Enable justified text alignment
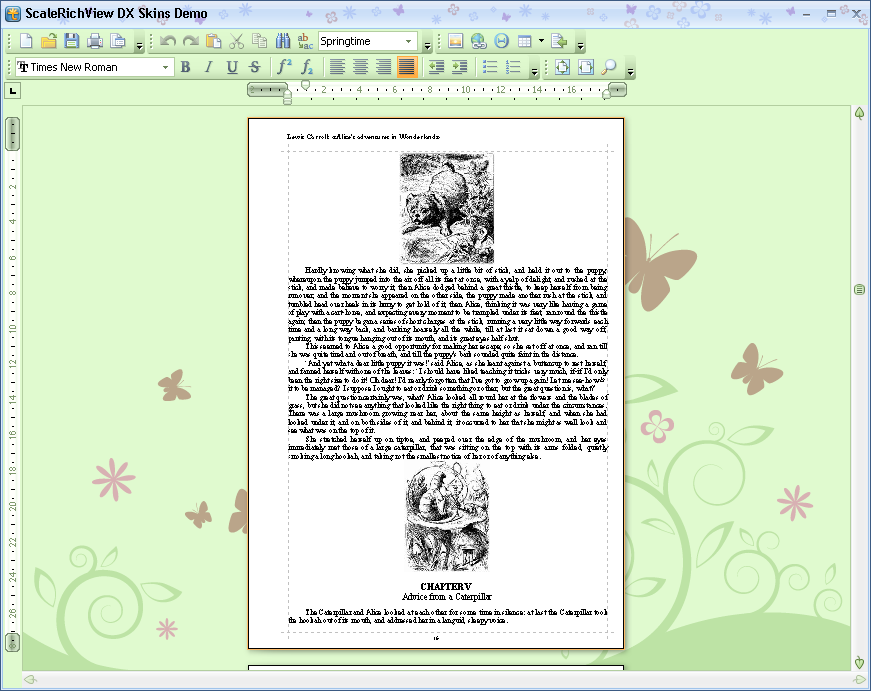The height and width of the screenshot is (691, 871). pyautogui.click(x=406, y=67)
